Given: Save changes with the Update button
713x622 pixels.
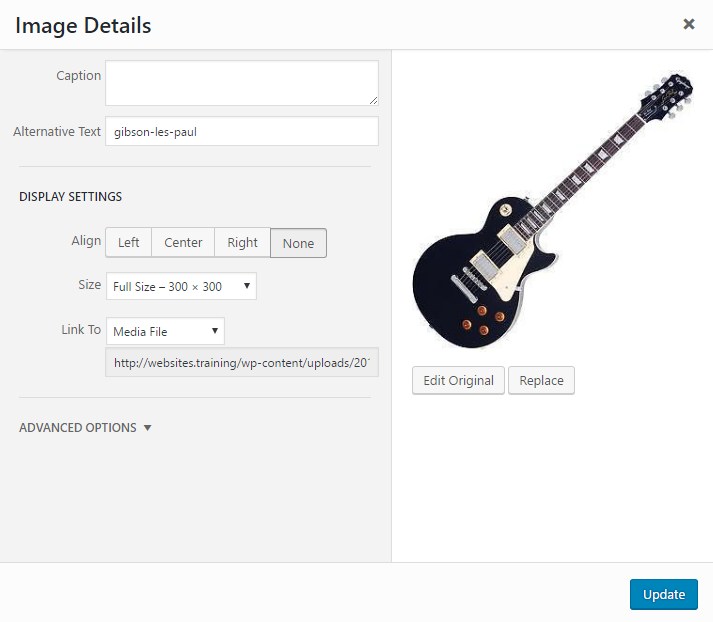Looking at the screenshot, I should [x=663, y=594].
